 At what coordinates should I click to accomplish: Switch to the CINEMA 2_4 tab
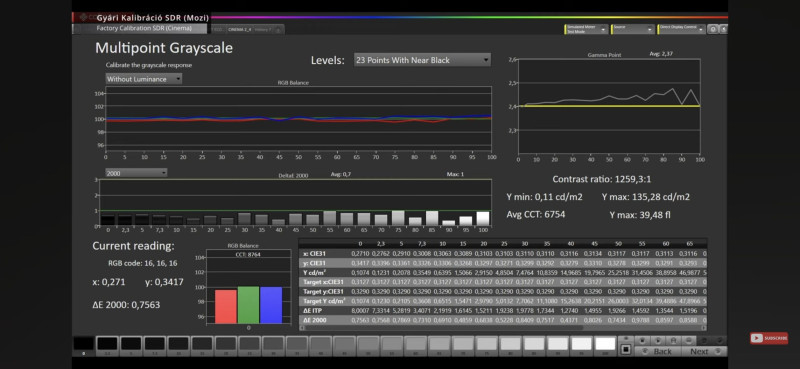239,30
